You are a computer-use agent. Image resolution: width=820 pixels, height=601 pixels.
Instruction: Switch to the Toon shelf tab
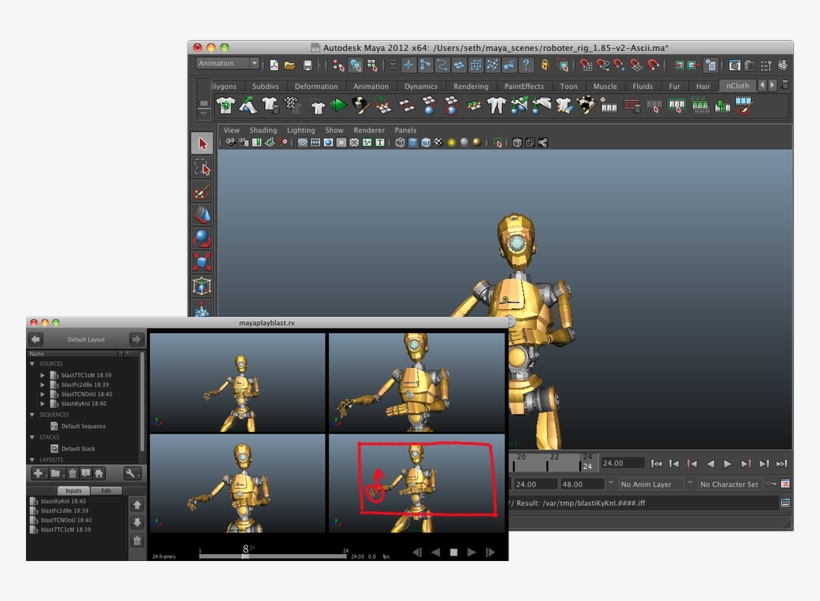pos(568,86)
